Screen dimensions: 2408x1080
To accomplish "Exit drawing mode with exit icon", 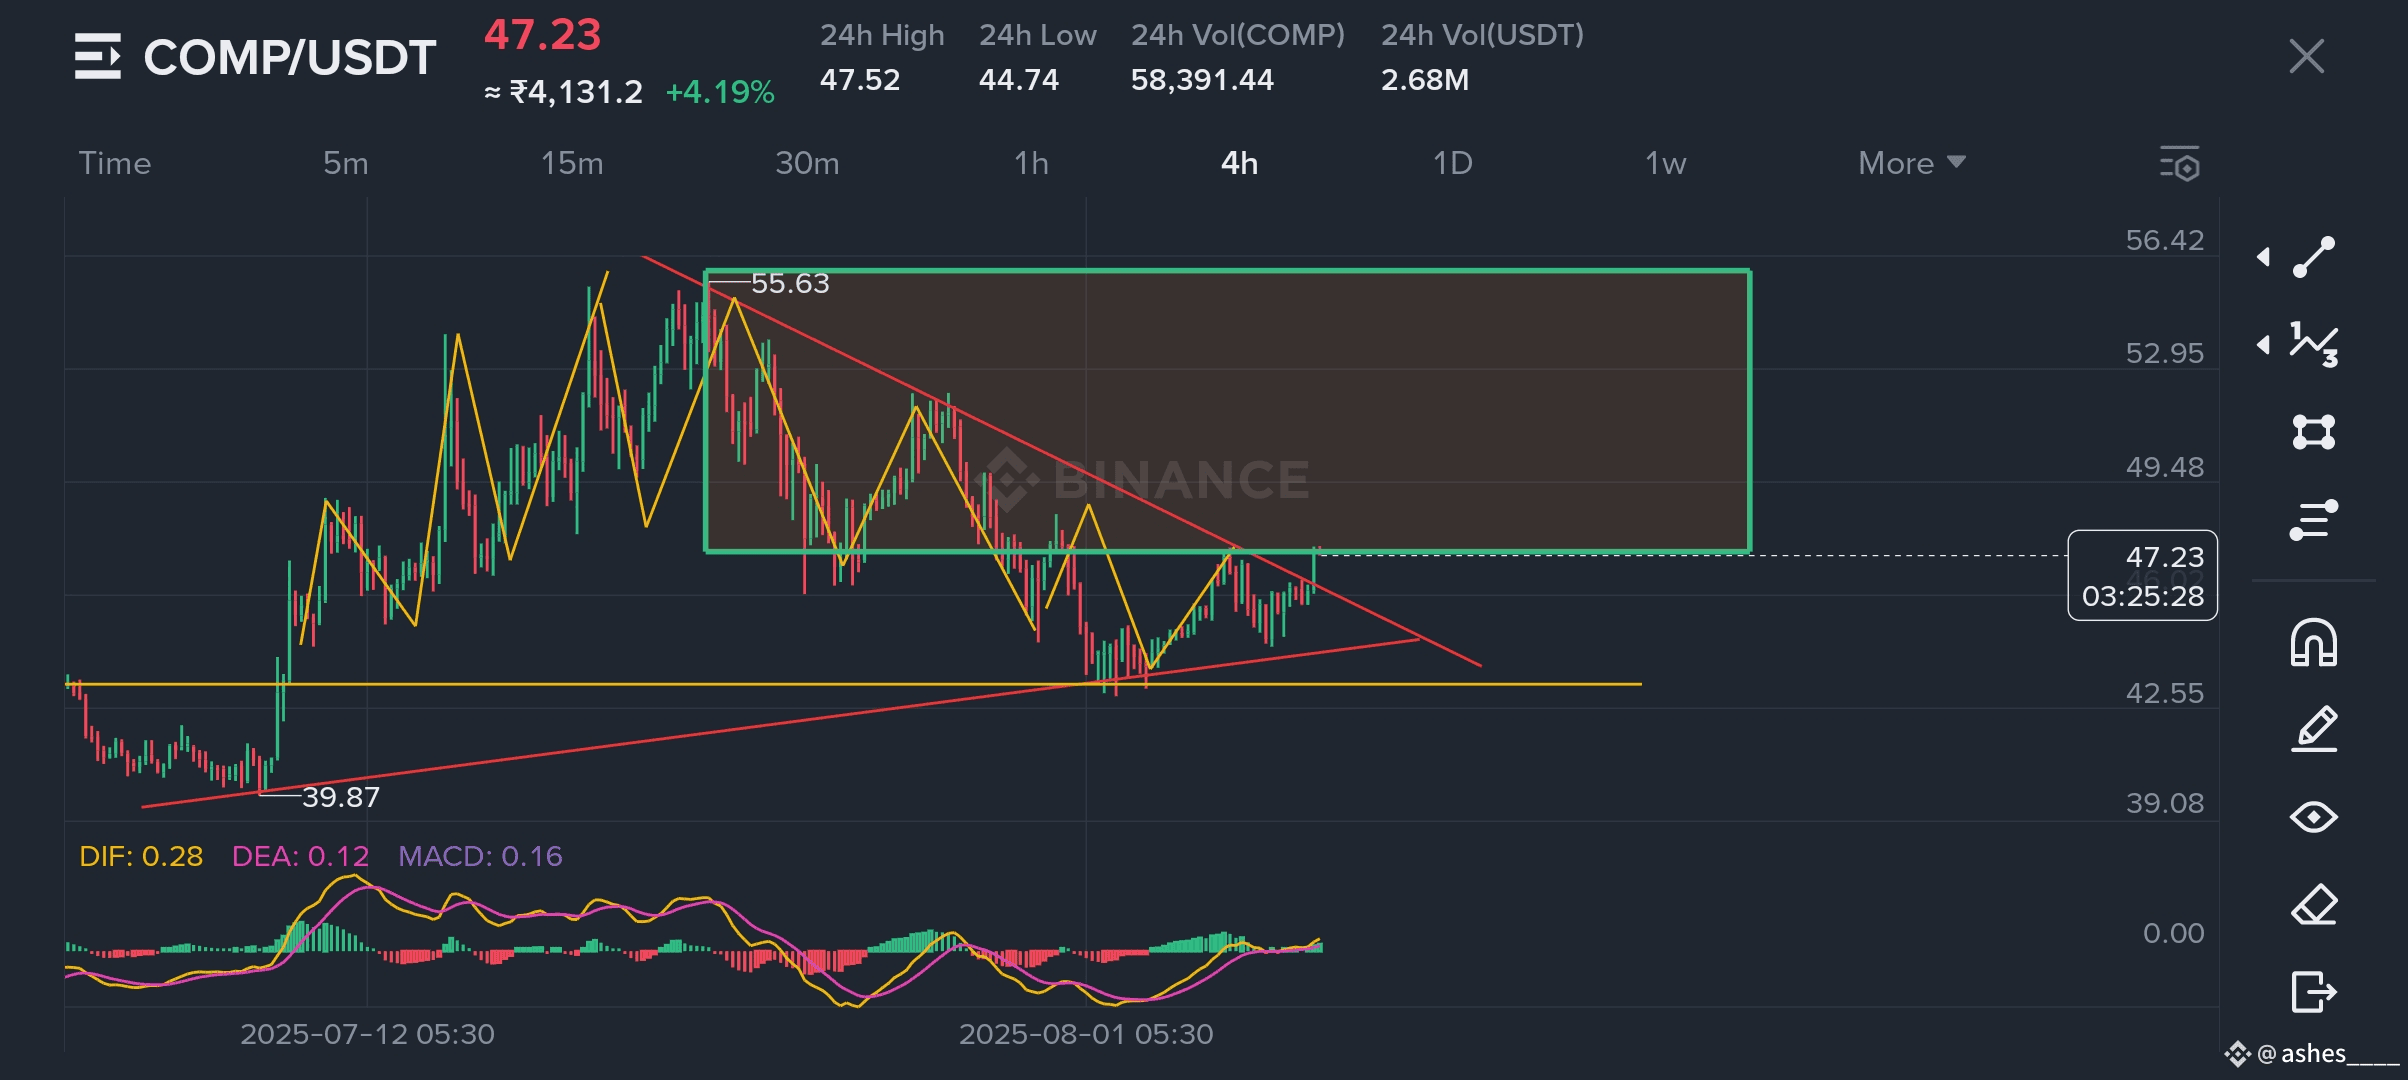I will 2313,992.
